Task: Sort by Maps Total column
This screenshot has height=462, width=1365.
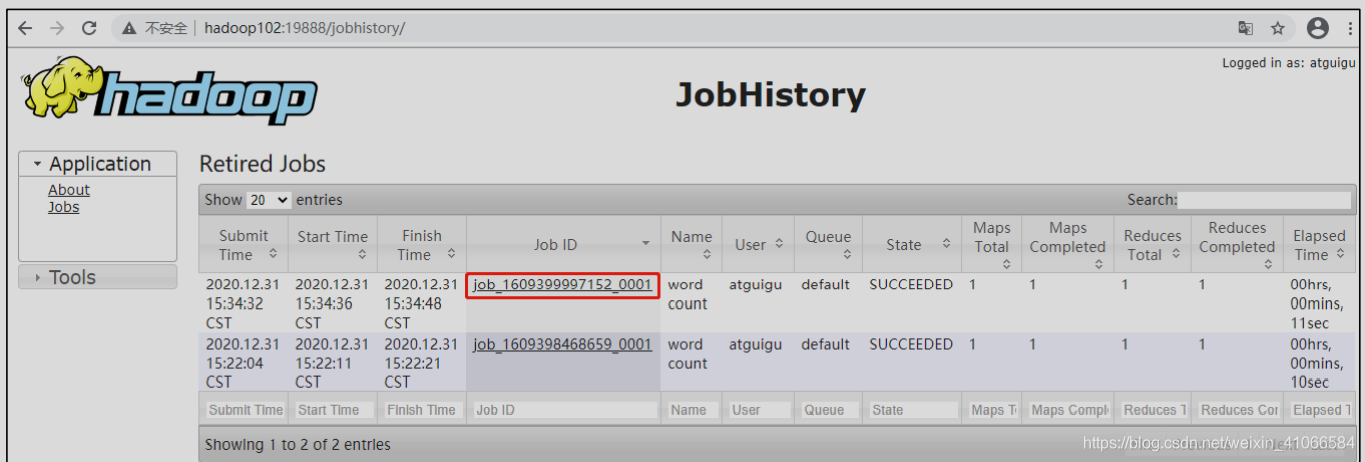Action: coord(992,245)
